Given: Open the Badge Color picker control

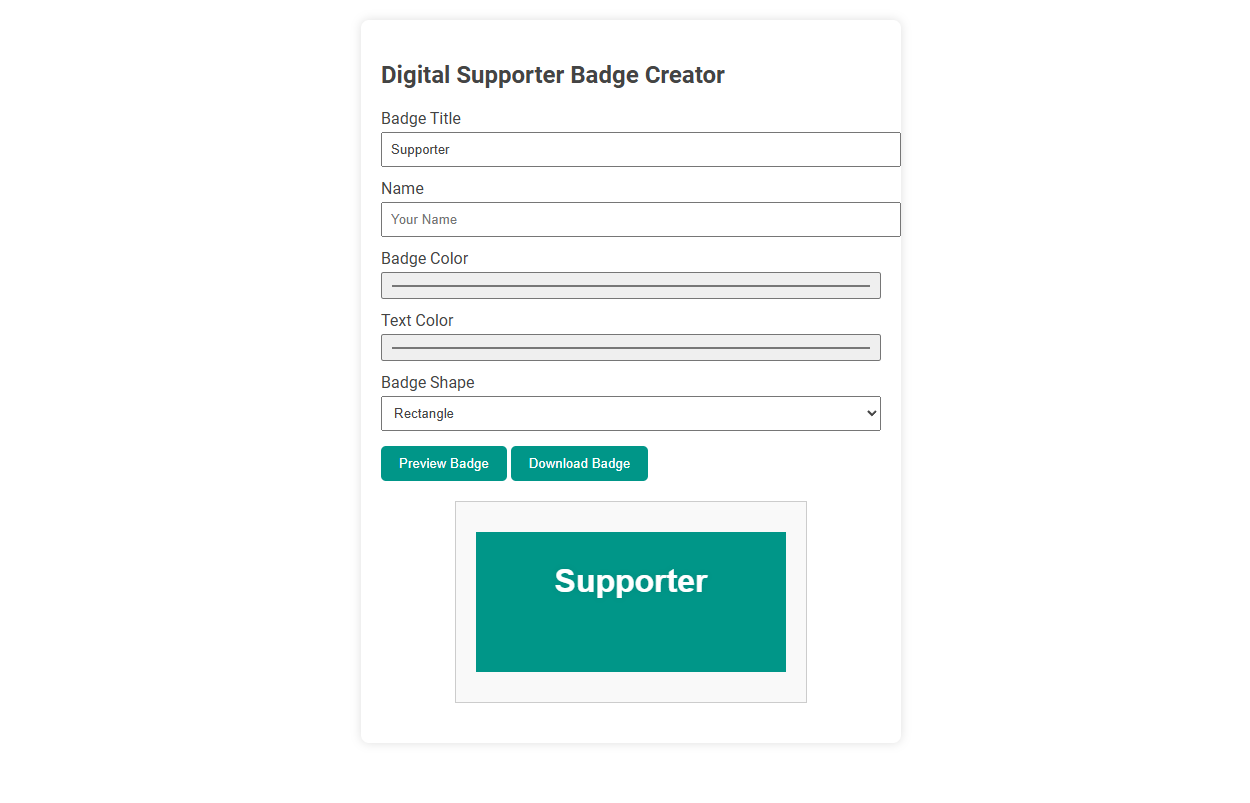Looking at the screenshot, I should tap(630, 285).
